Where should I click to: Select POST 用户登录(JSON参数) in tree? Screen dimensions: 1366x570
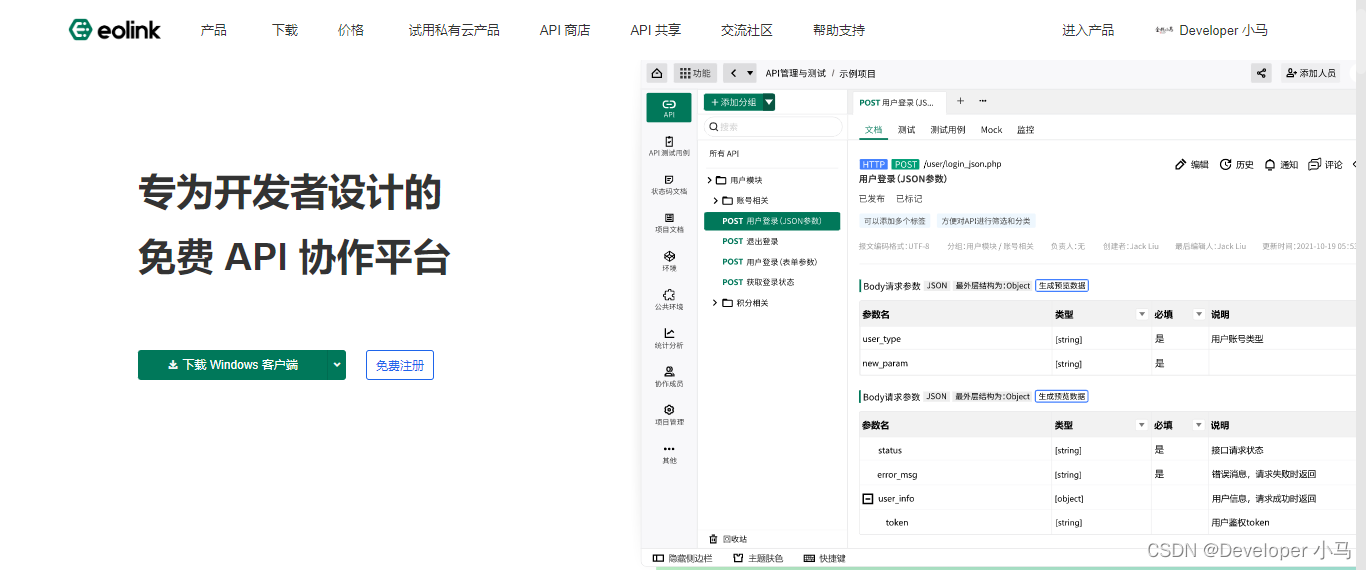(x=772, y=221)
